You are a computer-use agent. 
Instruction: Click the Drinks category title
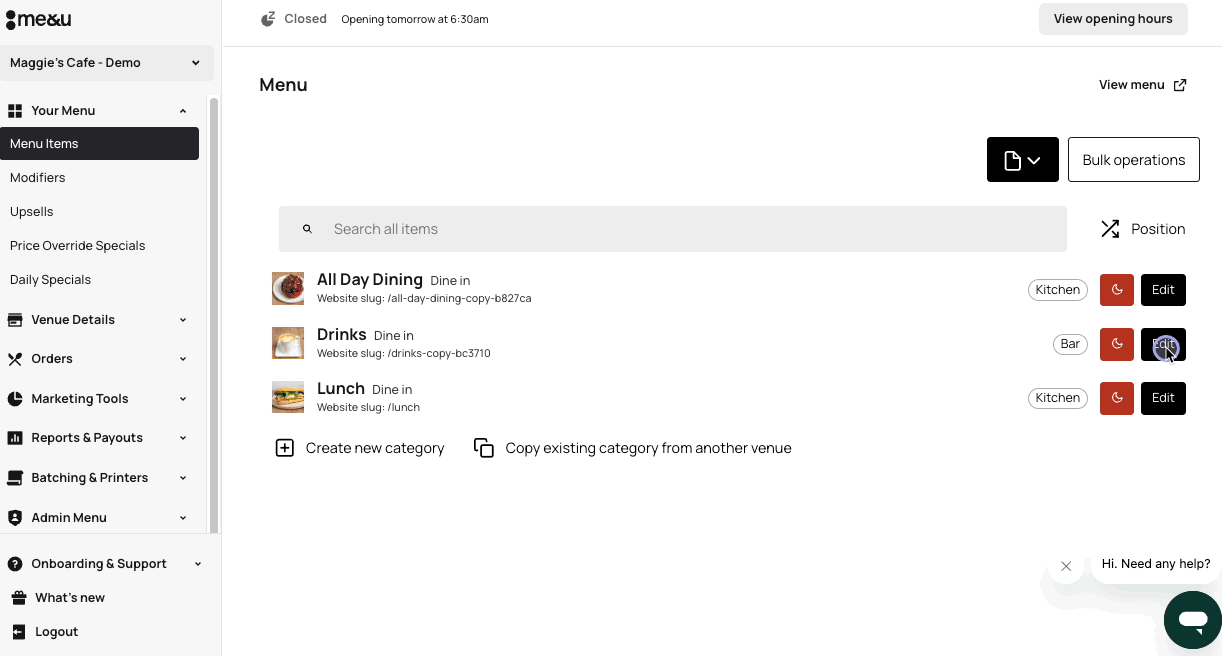[342, 334]
